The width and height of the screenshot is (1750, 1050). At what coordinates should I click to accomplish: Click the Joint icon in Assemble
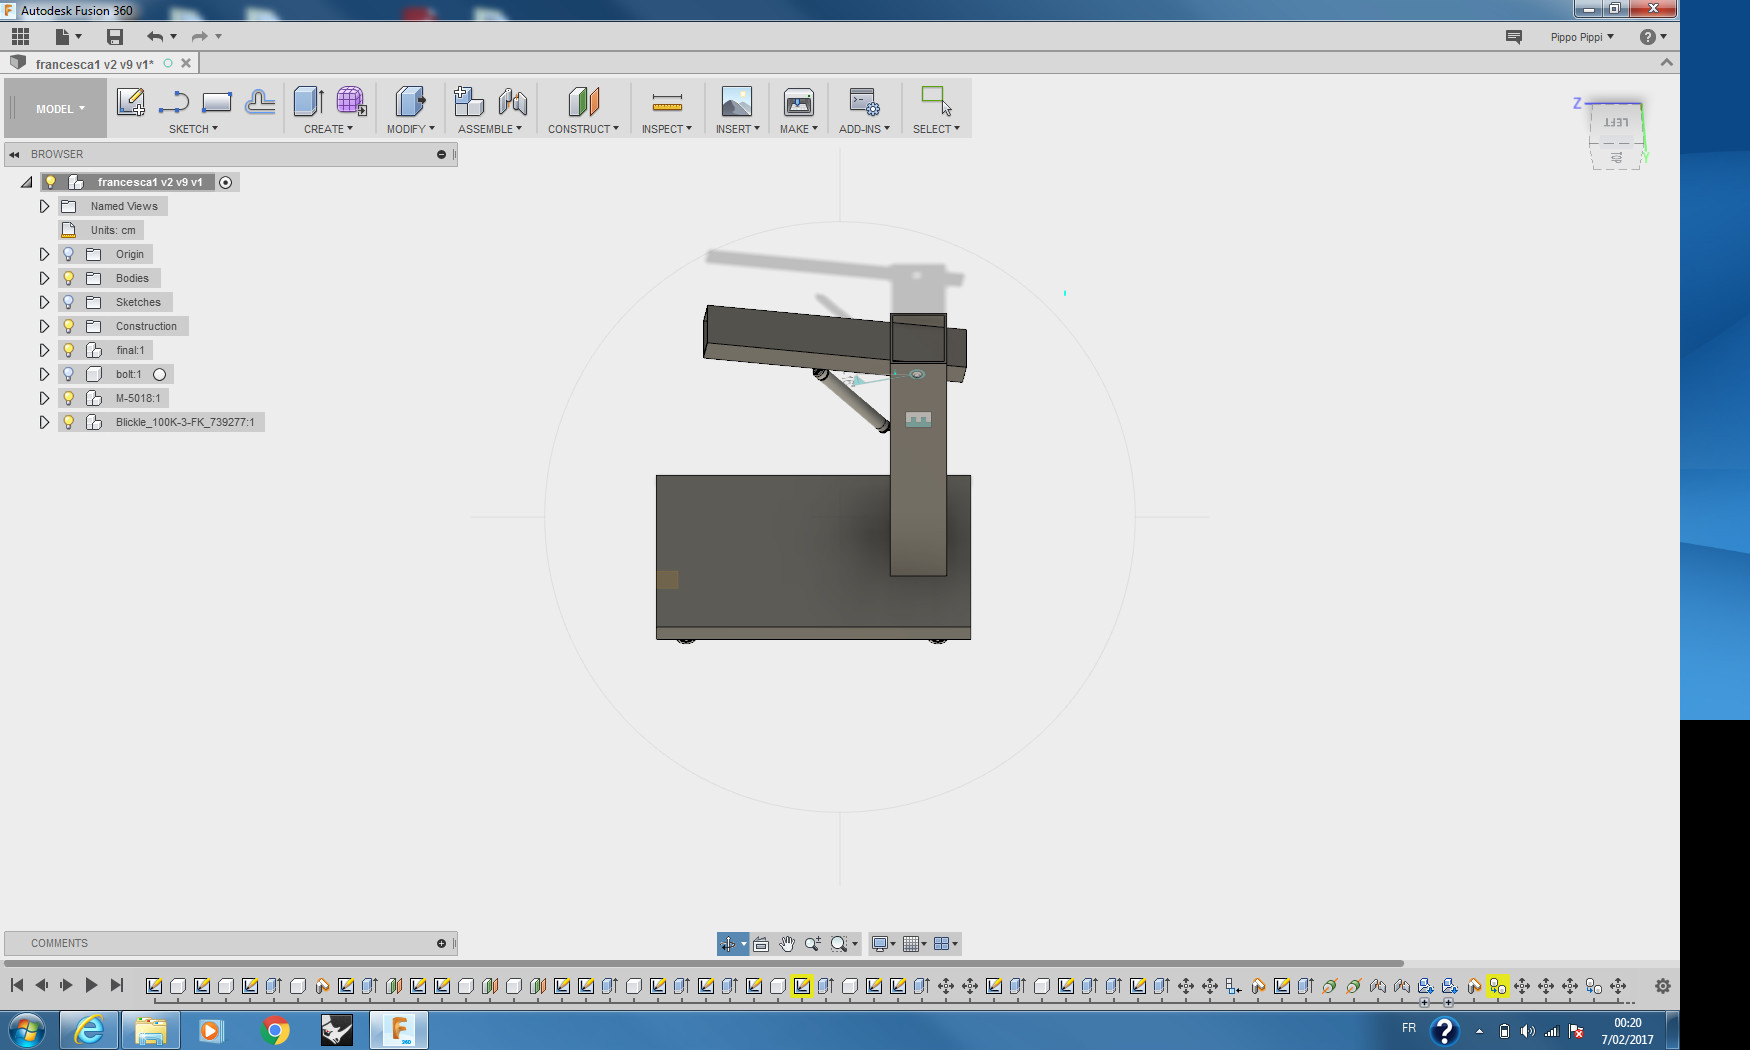pyautogui.click(x=513, y=102)
